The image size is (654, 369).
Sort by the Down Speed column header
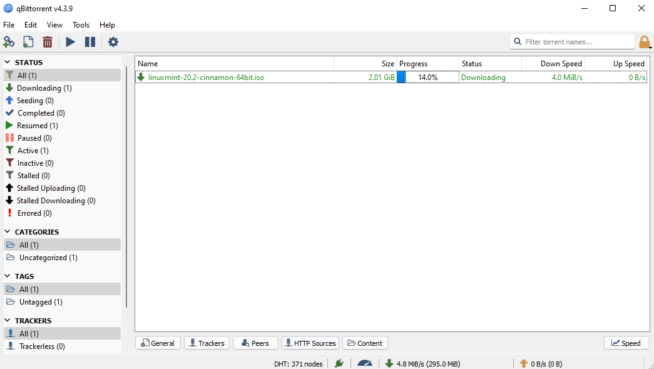pyautogui.click(x=553, y=64)
